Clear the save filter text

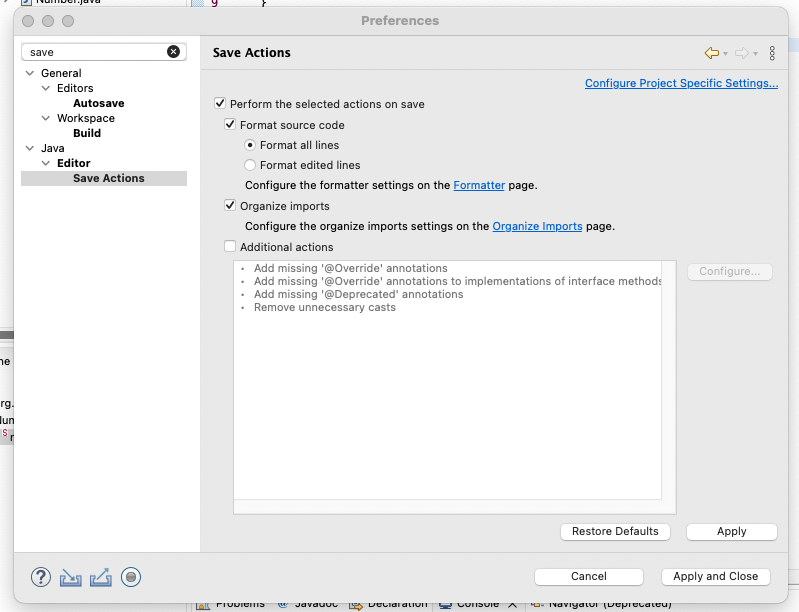click(x=173, y=51)
